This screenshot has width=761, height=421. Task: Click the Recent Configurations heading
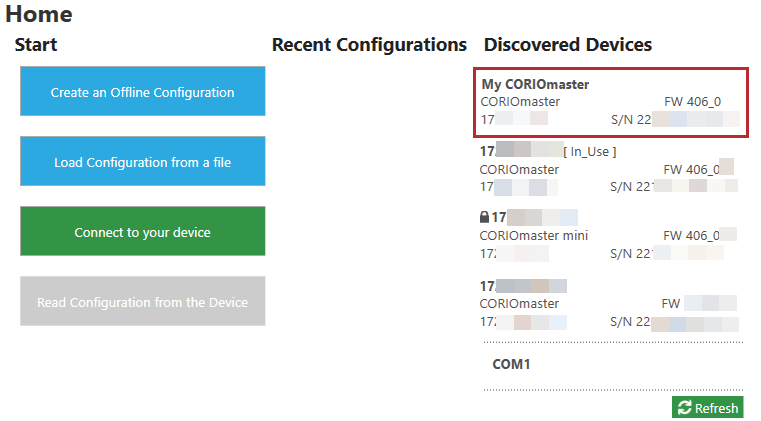tap(369, 45)
